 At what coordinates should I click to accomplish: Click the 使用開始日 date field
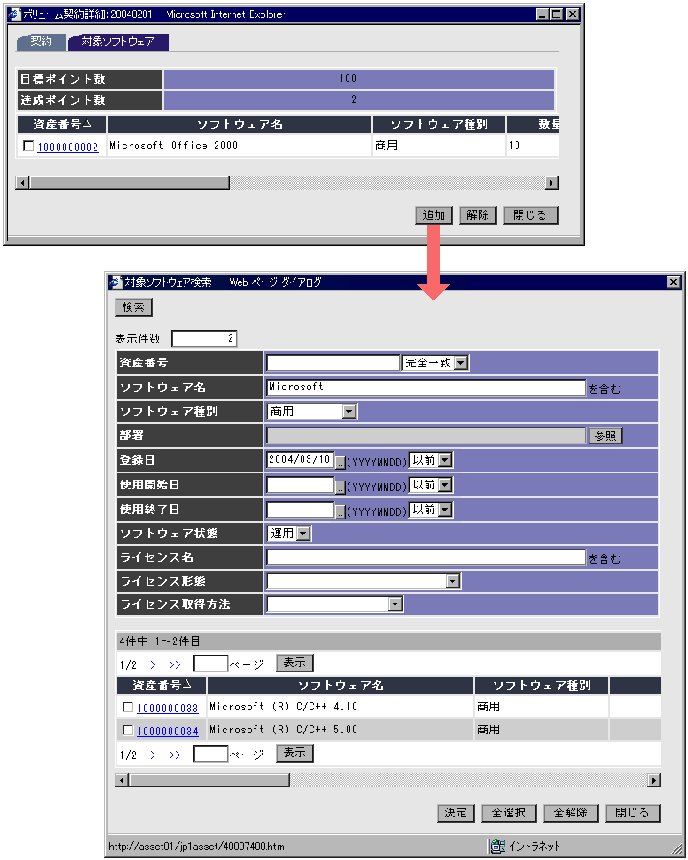[300, 484]
